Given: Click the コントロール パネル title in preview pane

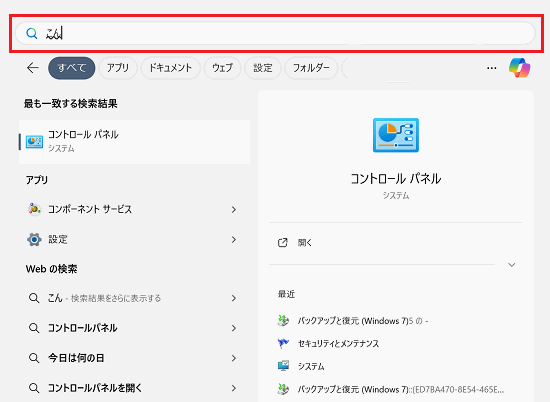Looking at the screenshot, I should tap(396, 179).
